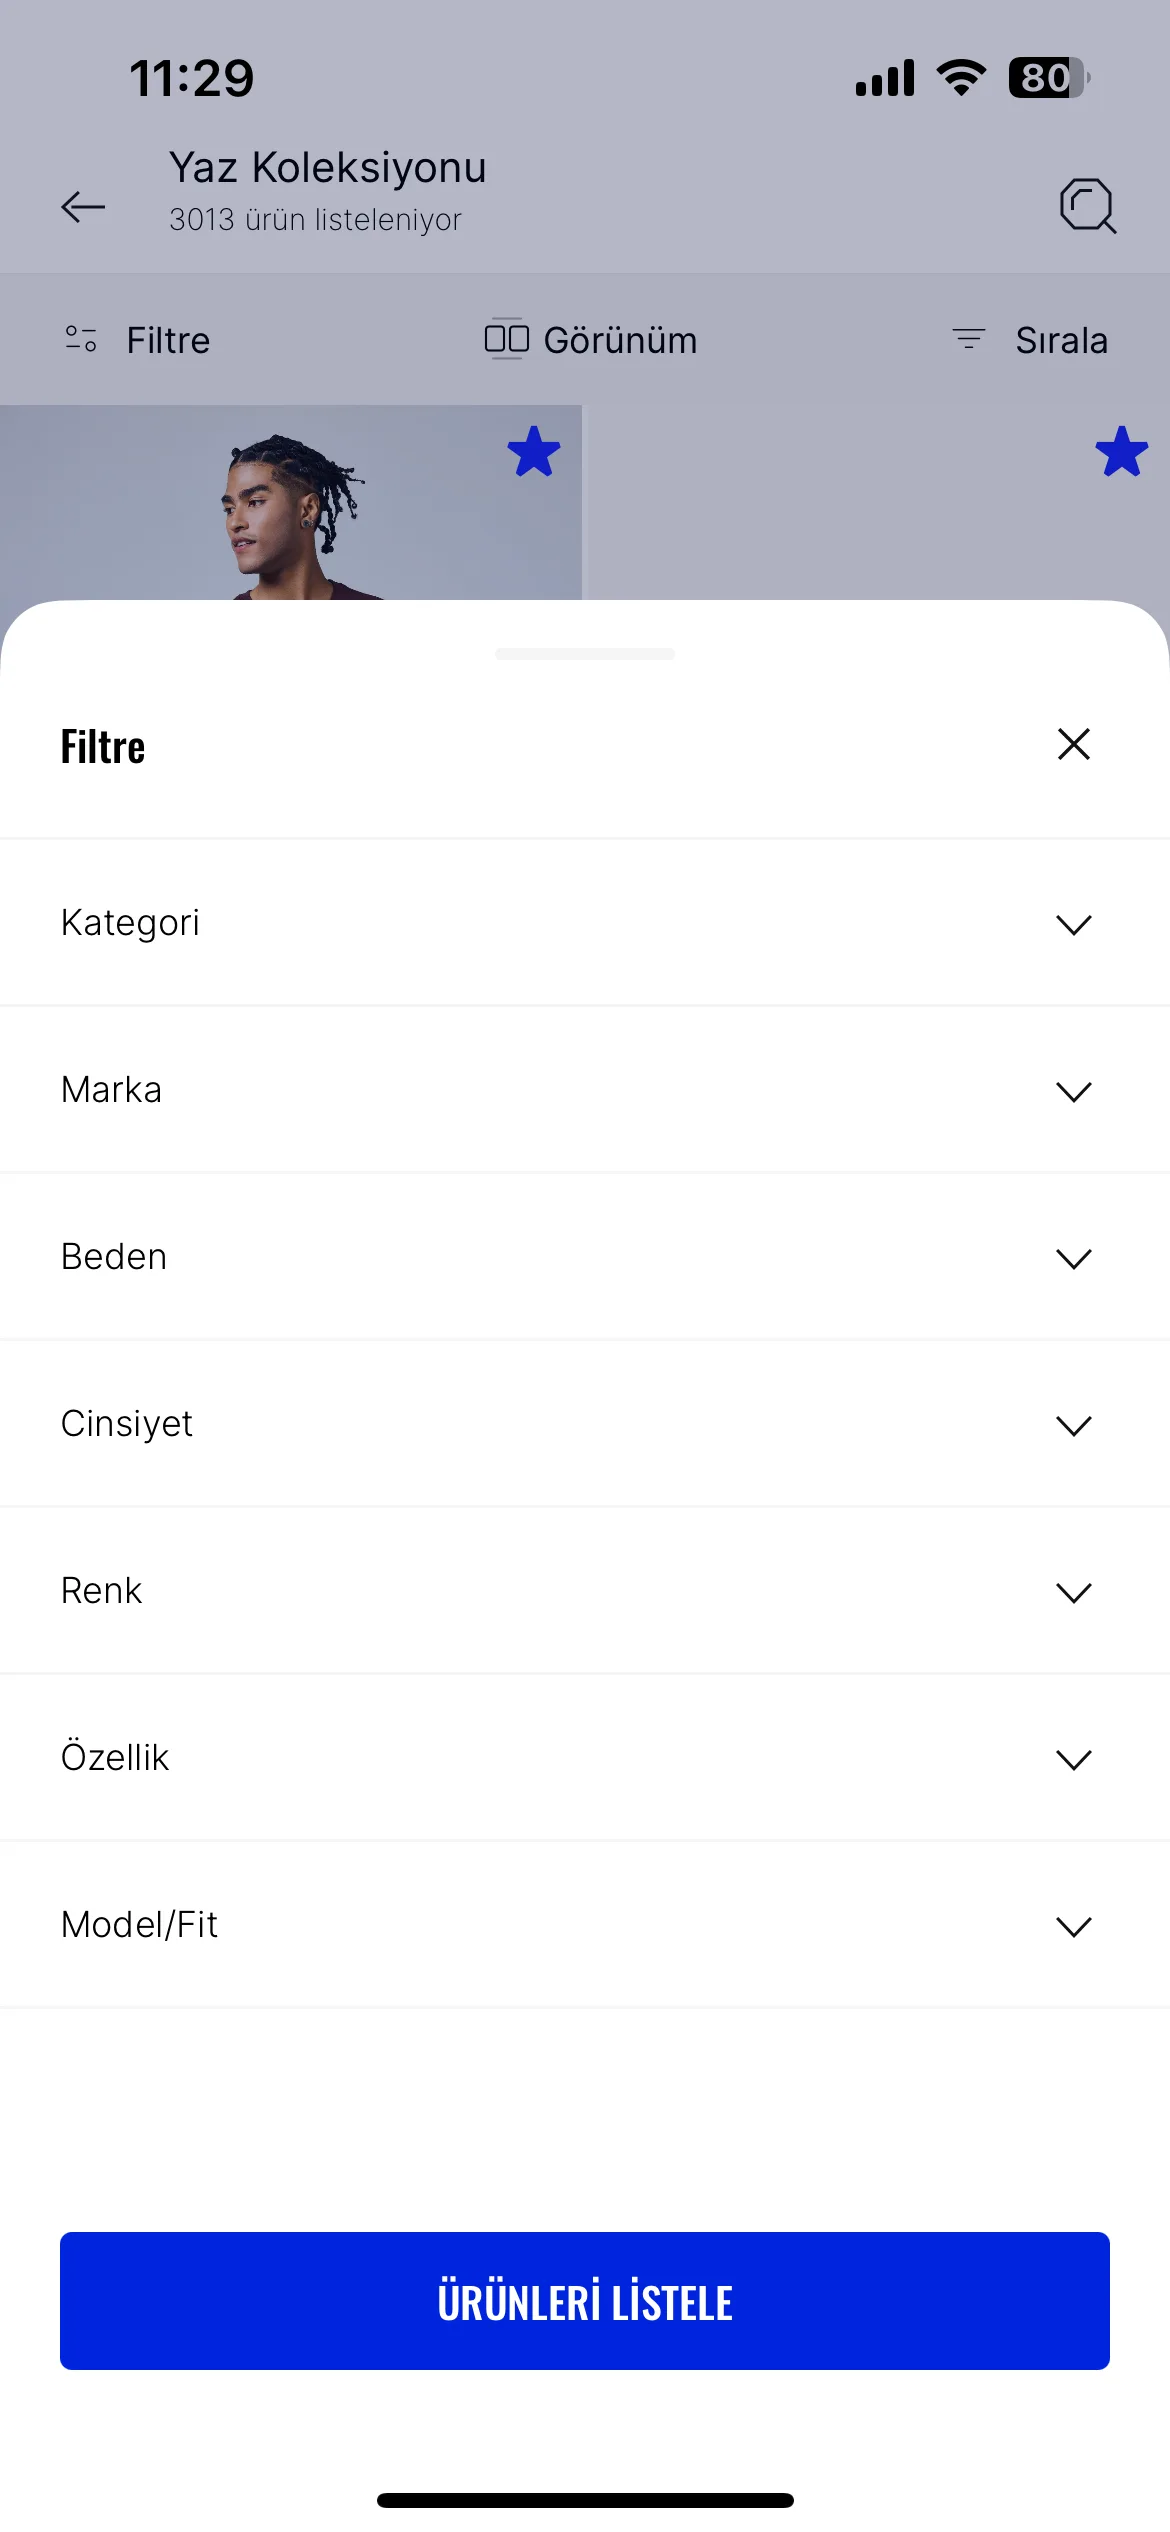Expand the Beden filter chevron

[1073, 1258]
